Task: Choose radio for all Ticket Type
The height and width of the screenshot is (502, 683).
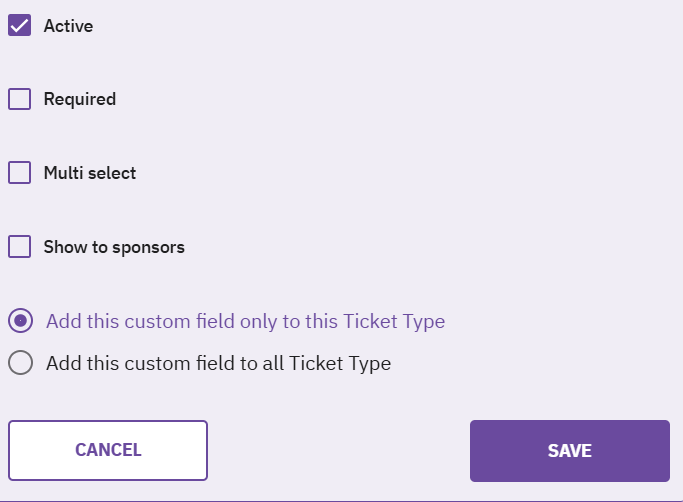Action: click(x=20, y=363)
